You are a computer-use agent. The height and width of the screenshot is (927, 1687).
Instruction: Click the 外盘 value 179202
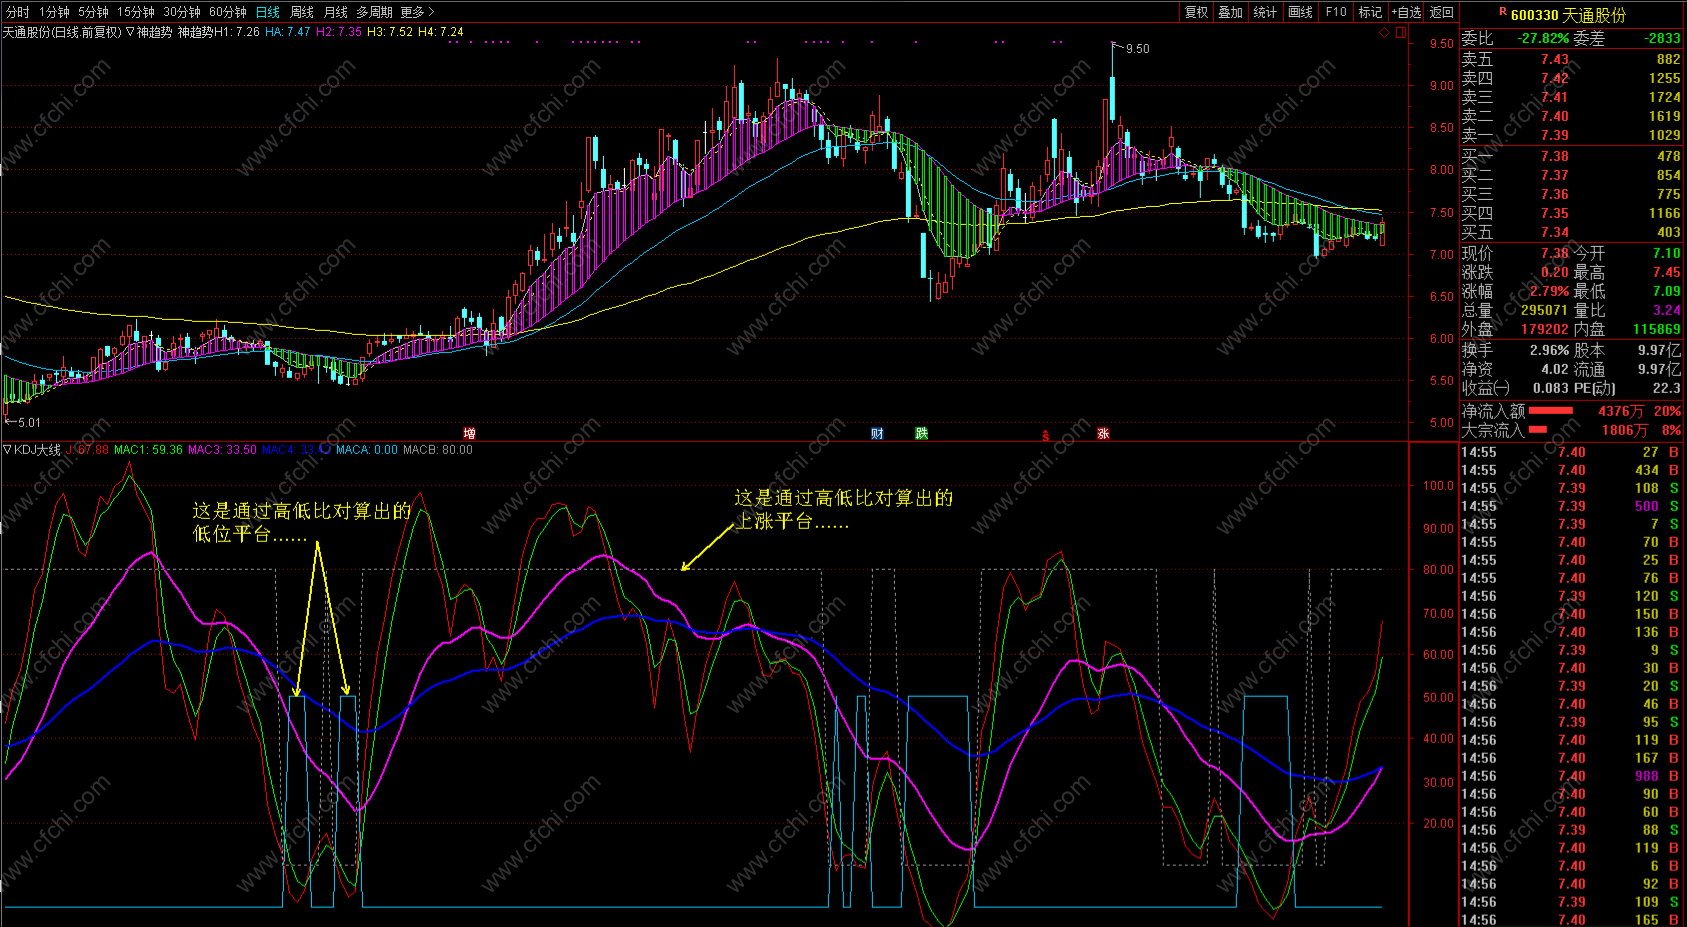1544,329
